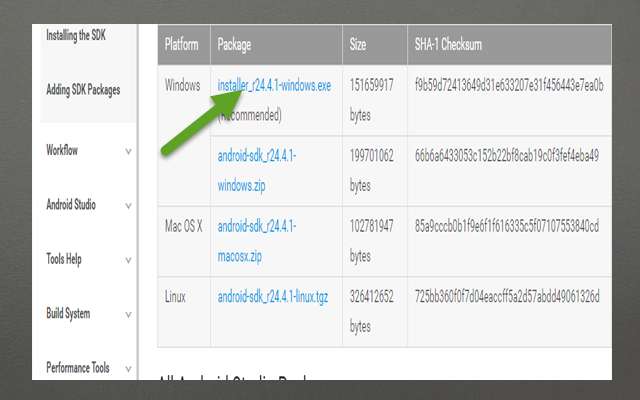Expand the Android Studio chevron in sidebar

(x=128, y=206)
